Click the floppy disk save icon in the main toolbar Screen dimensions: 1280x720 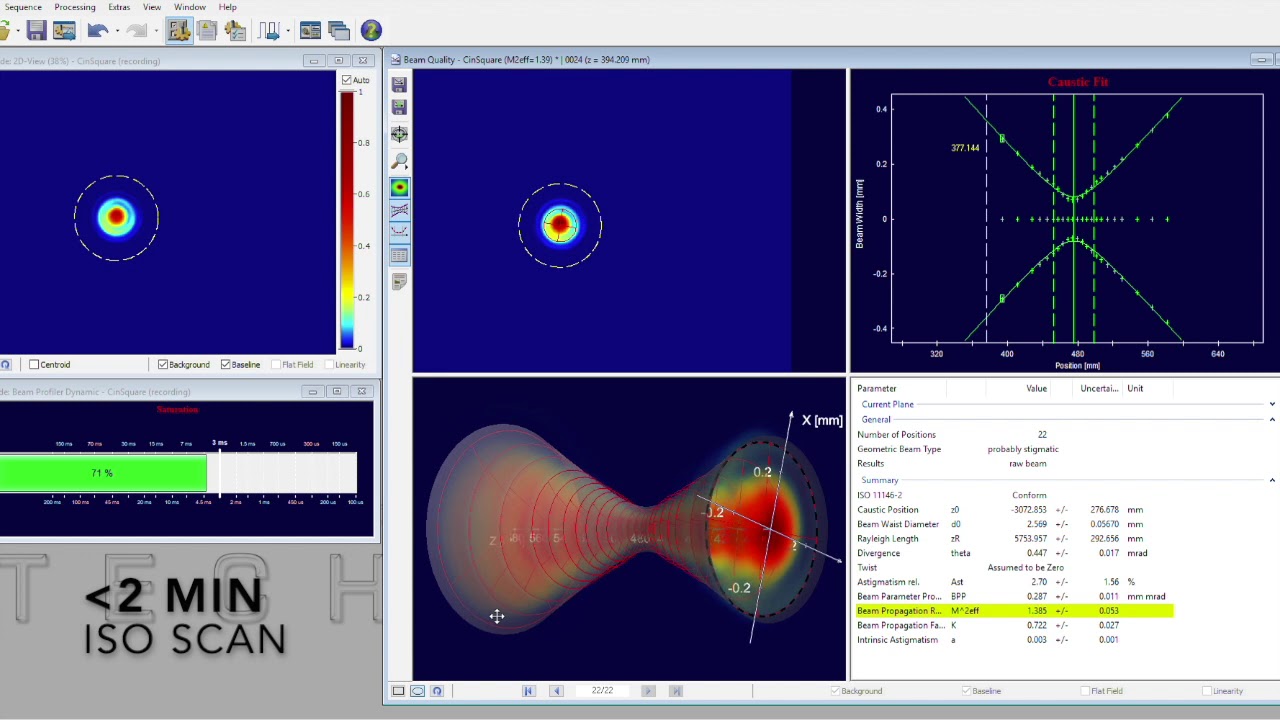[x=36, y=31]
